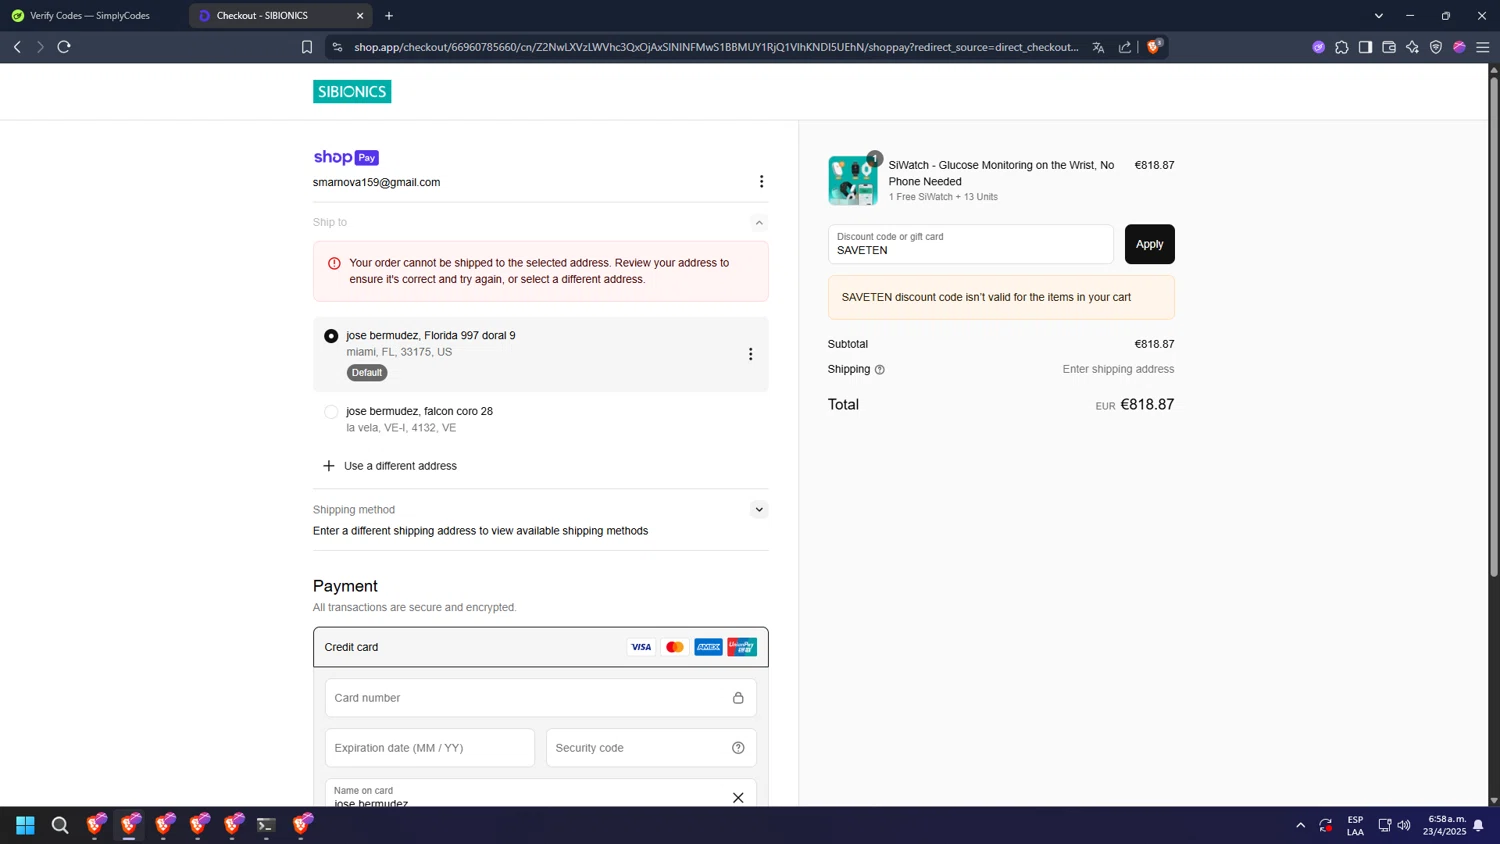Screen dimensions: 1500x844
Task: Open site information icon in address bar
Action: [337, 47]
